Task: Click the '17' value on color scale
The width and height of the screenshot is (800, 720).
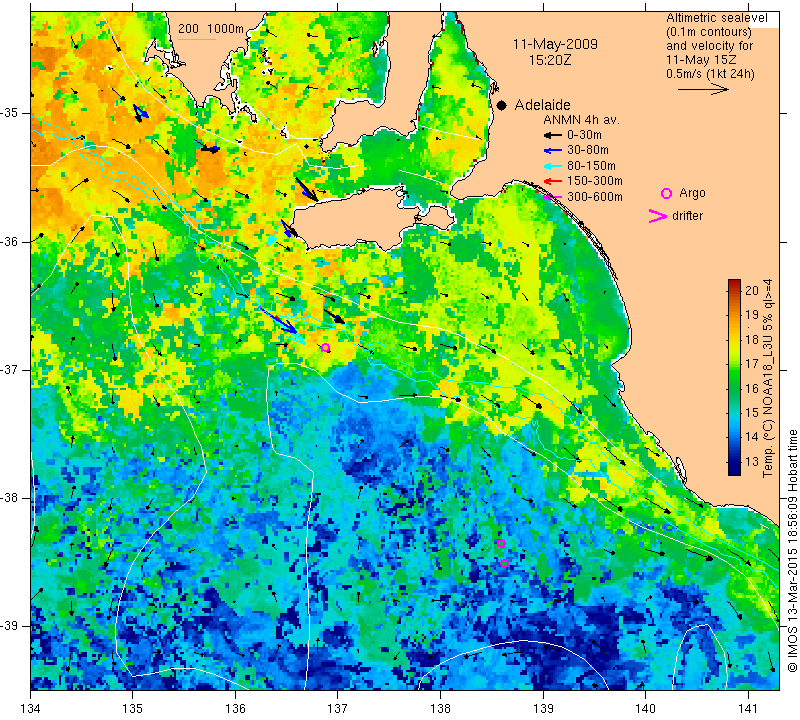Action: pos(752,364)
